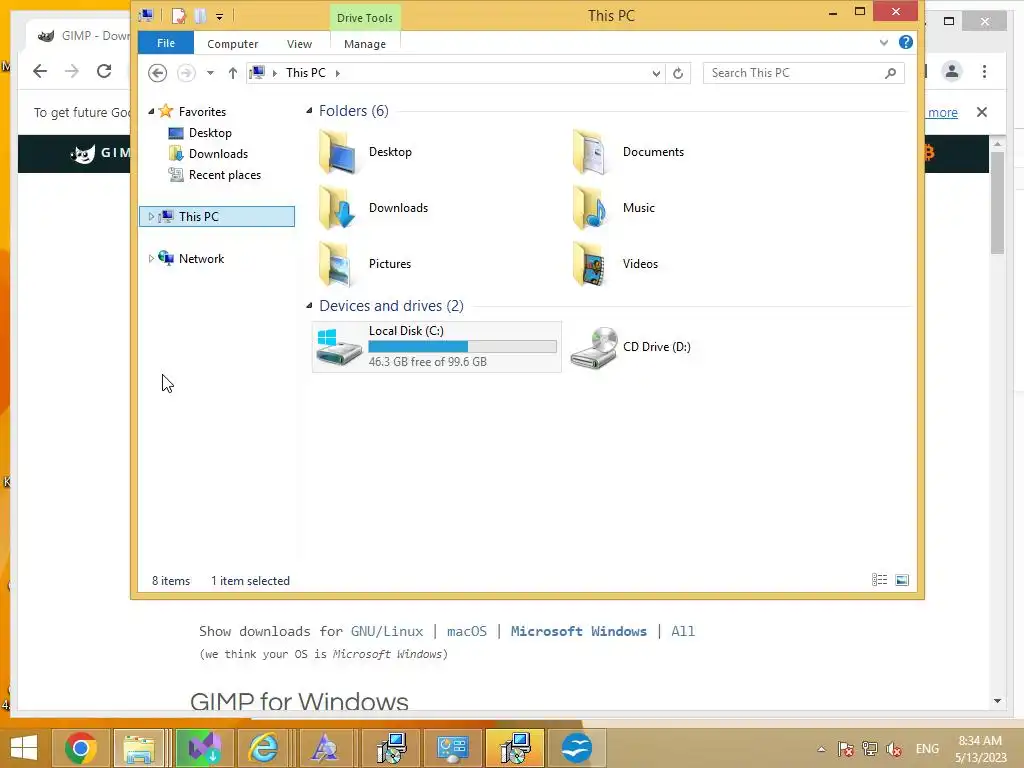Reload the GIMP page in Chrome

click(104, 71)
